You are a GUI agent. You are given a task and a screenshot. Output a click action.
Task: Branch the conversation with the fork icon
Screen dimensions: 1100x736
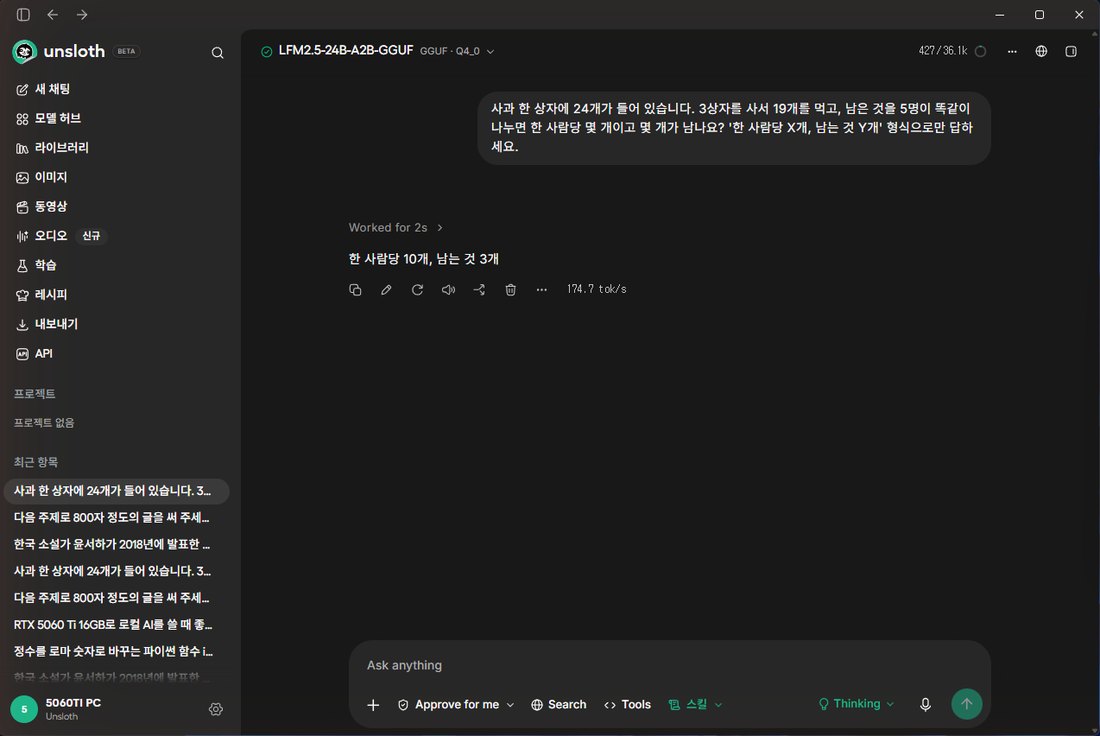479,290
